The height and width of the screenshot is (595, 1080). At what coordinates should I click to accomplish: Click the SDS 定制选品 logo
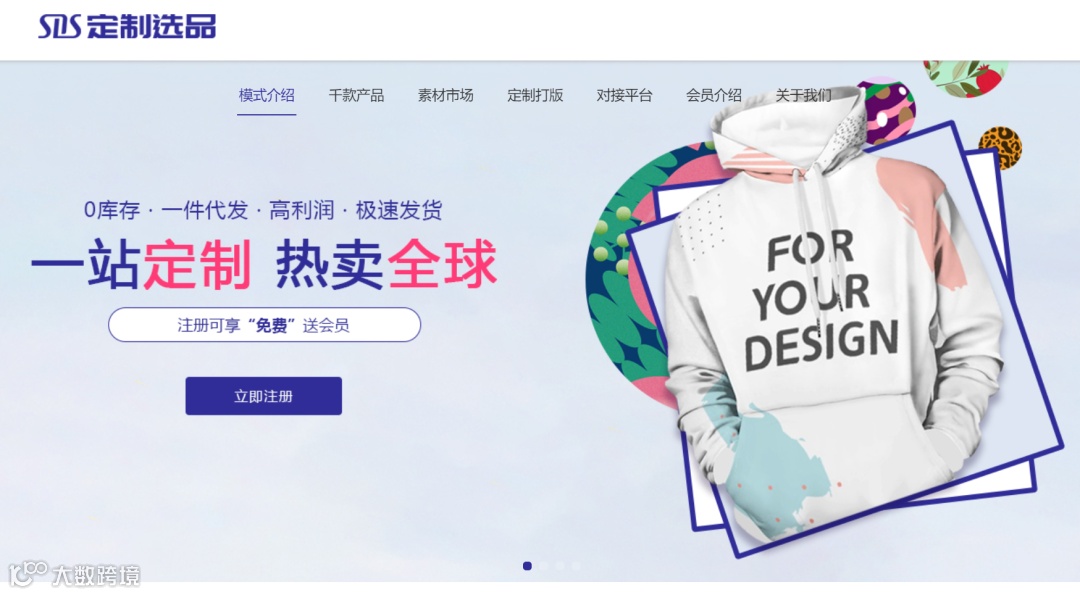pyautogui.click(x=127, y=26)
